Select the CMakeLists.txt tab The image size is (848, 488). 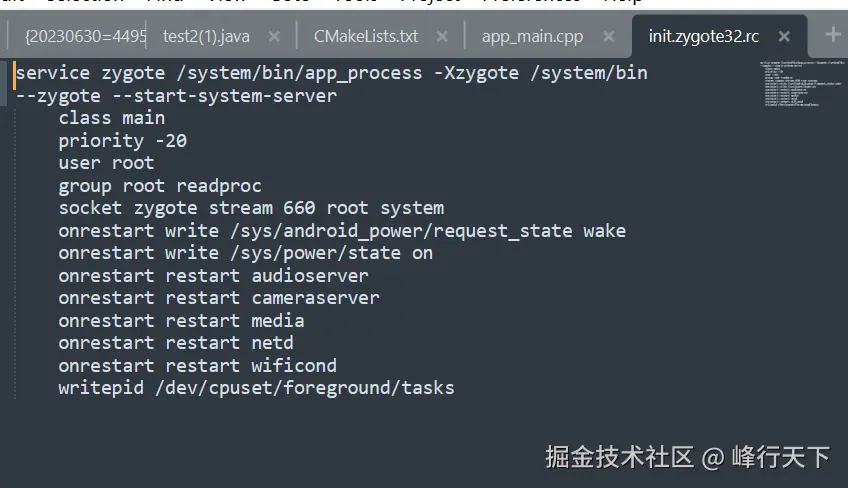click(366, 36)
